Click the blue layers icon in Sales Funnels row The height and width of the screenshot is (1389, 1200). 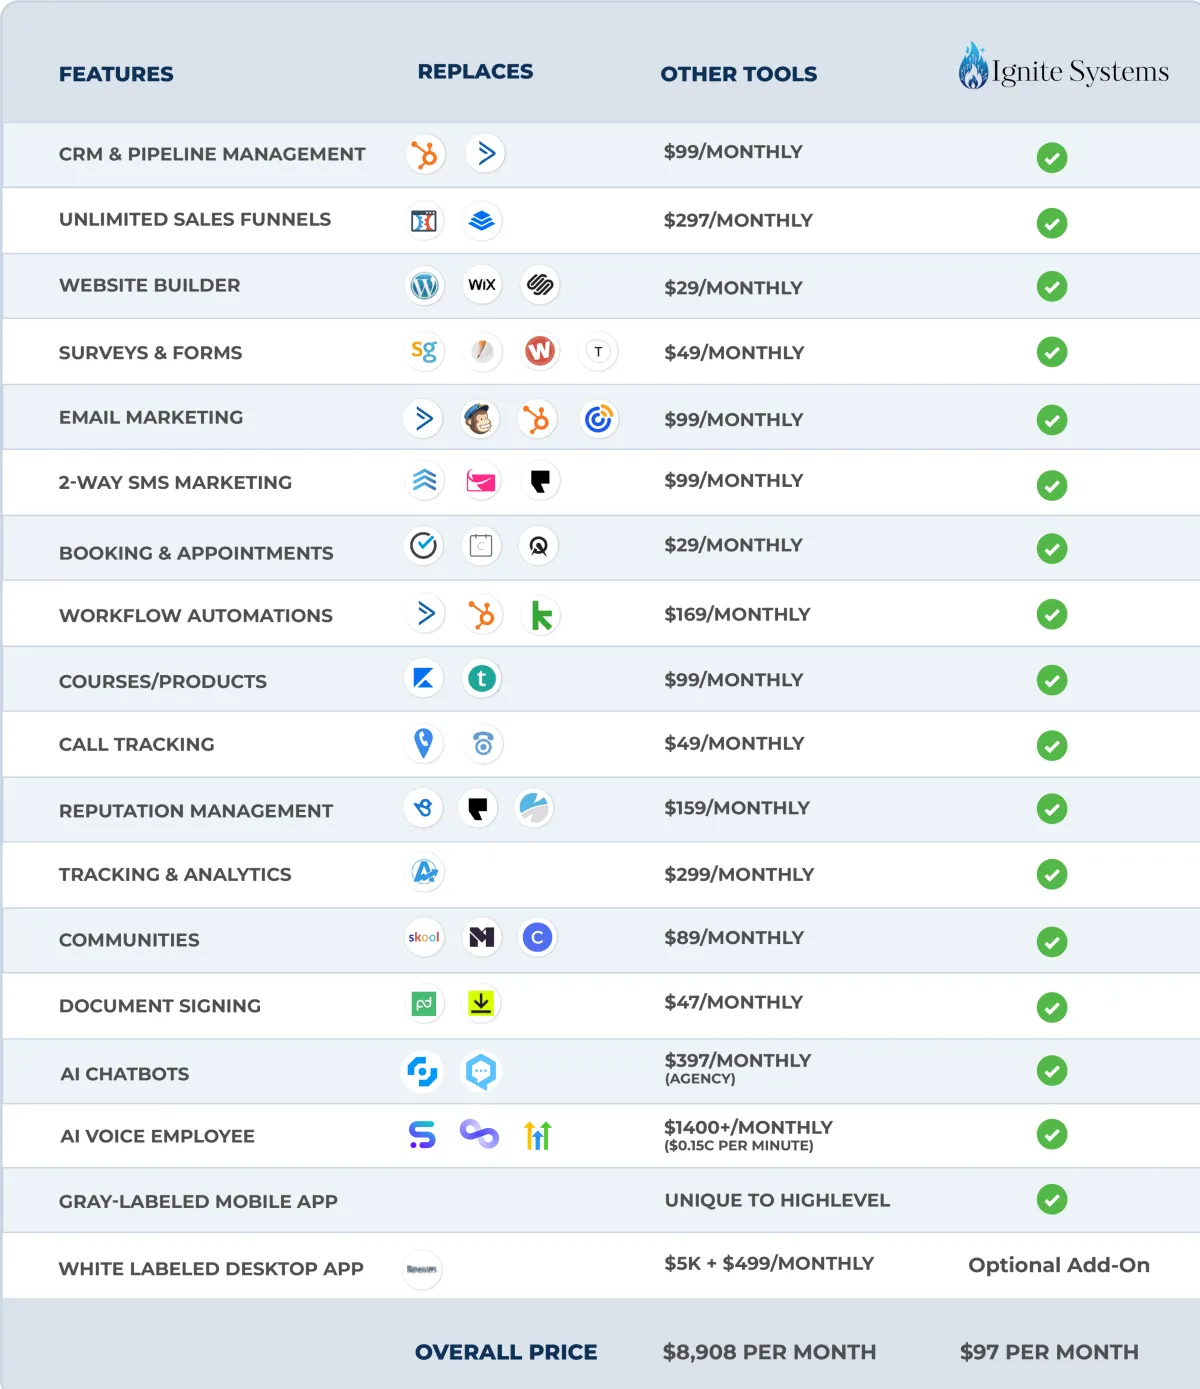pyautogui.click(x=482, y=221)
